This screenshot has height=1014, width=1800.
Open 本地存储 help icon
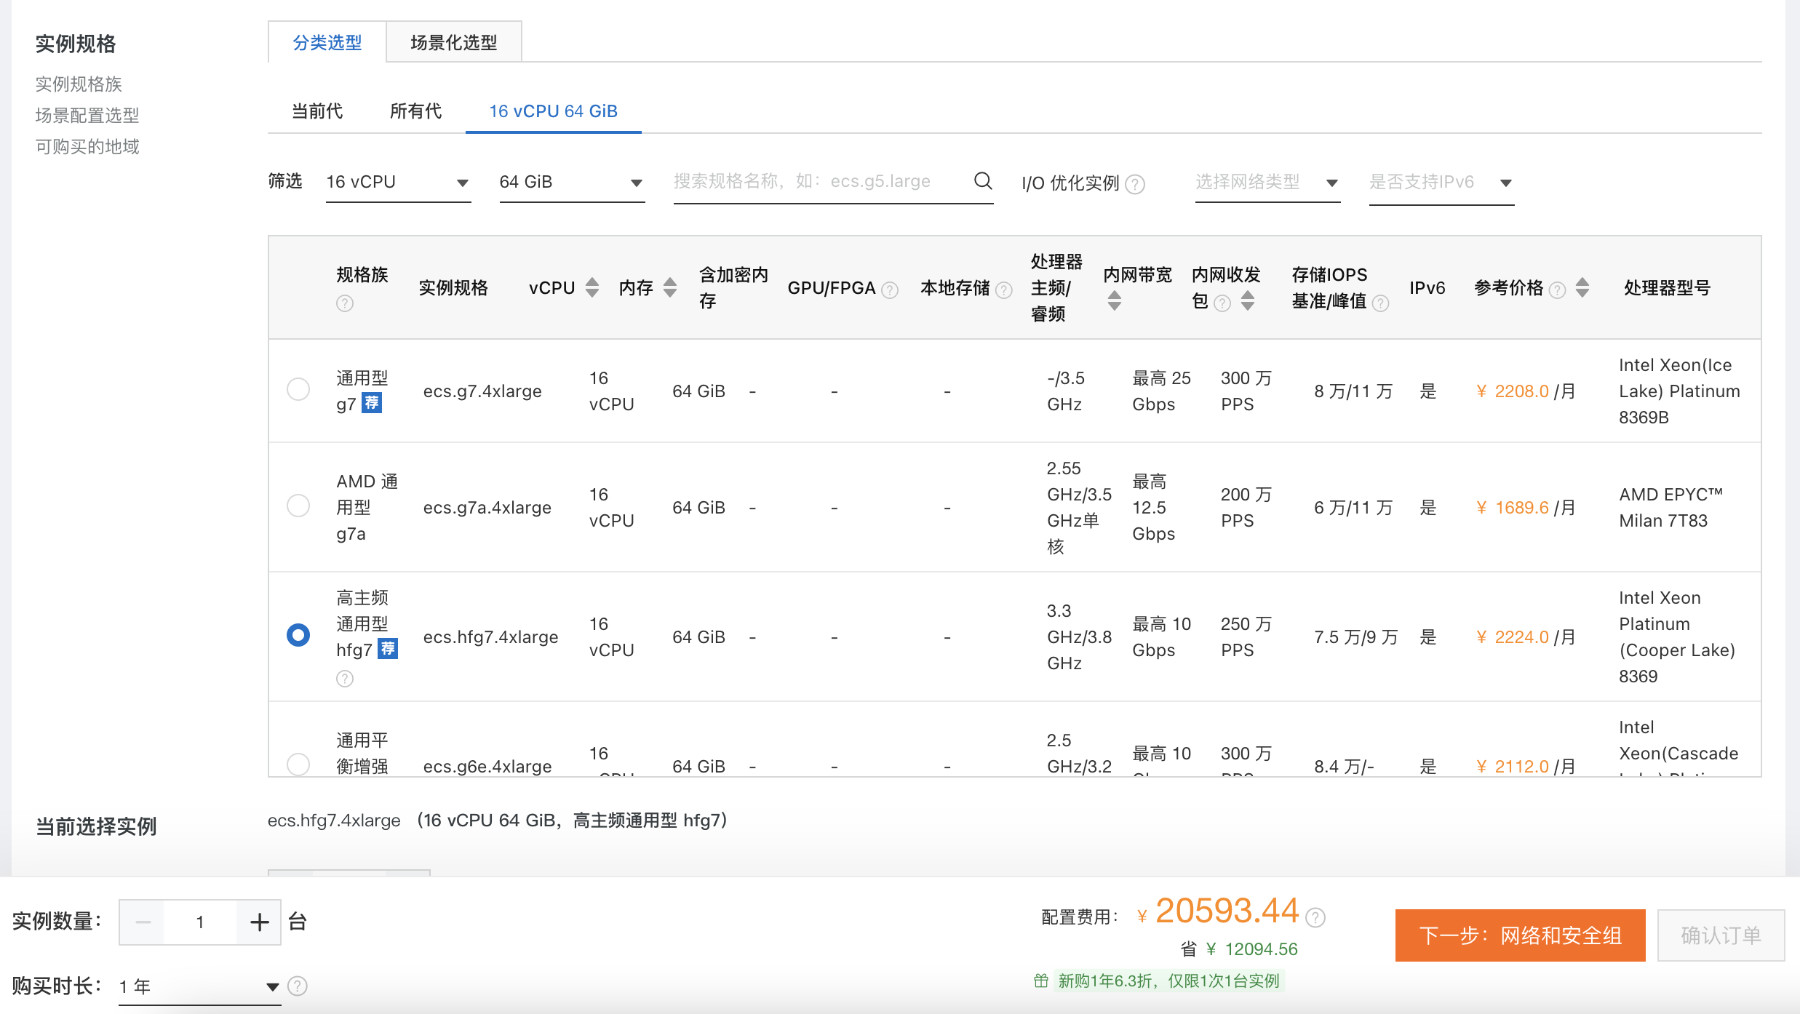coord(1004,290)
